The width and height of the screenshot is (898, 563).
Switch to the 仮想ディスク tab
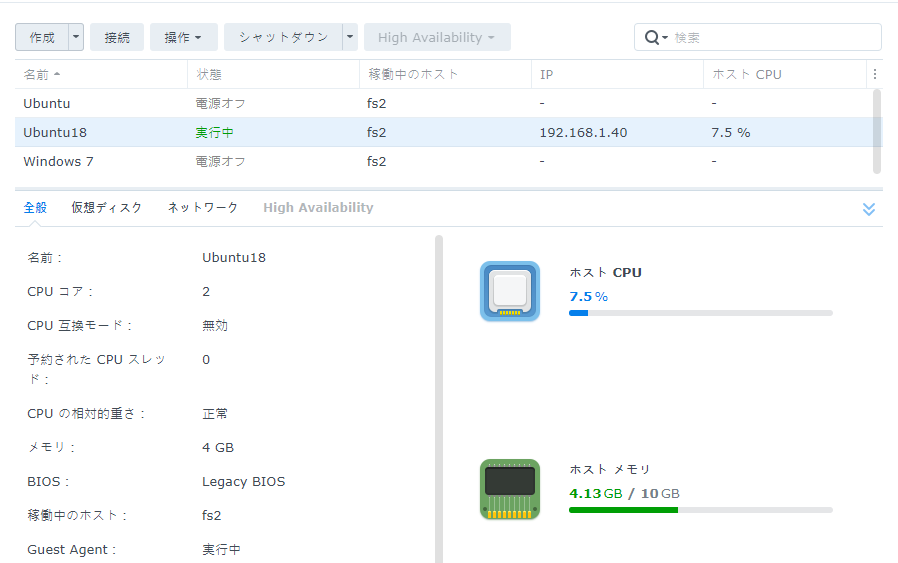click(x=107, y=208)
